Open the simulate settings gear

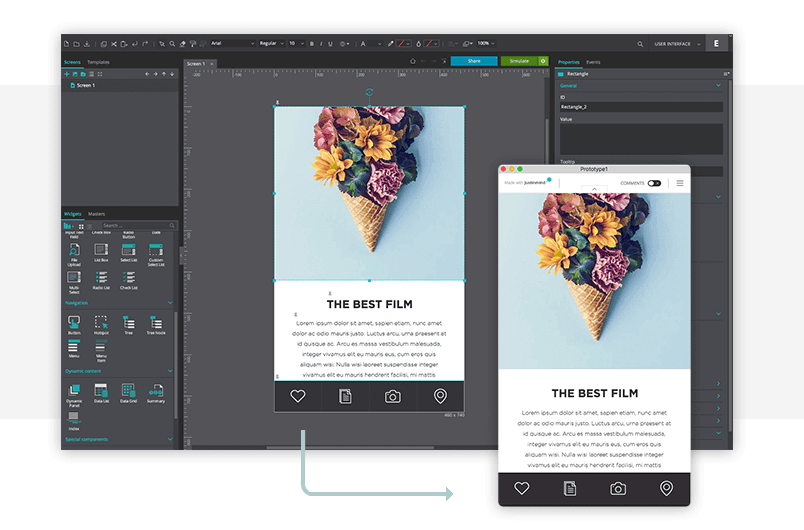[x=543, y=61]
